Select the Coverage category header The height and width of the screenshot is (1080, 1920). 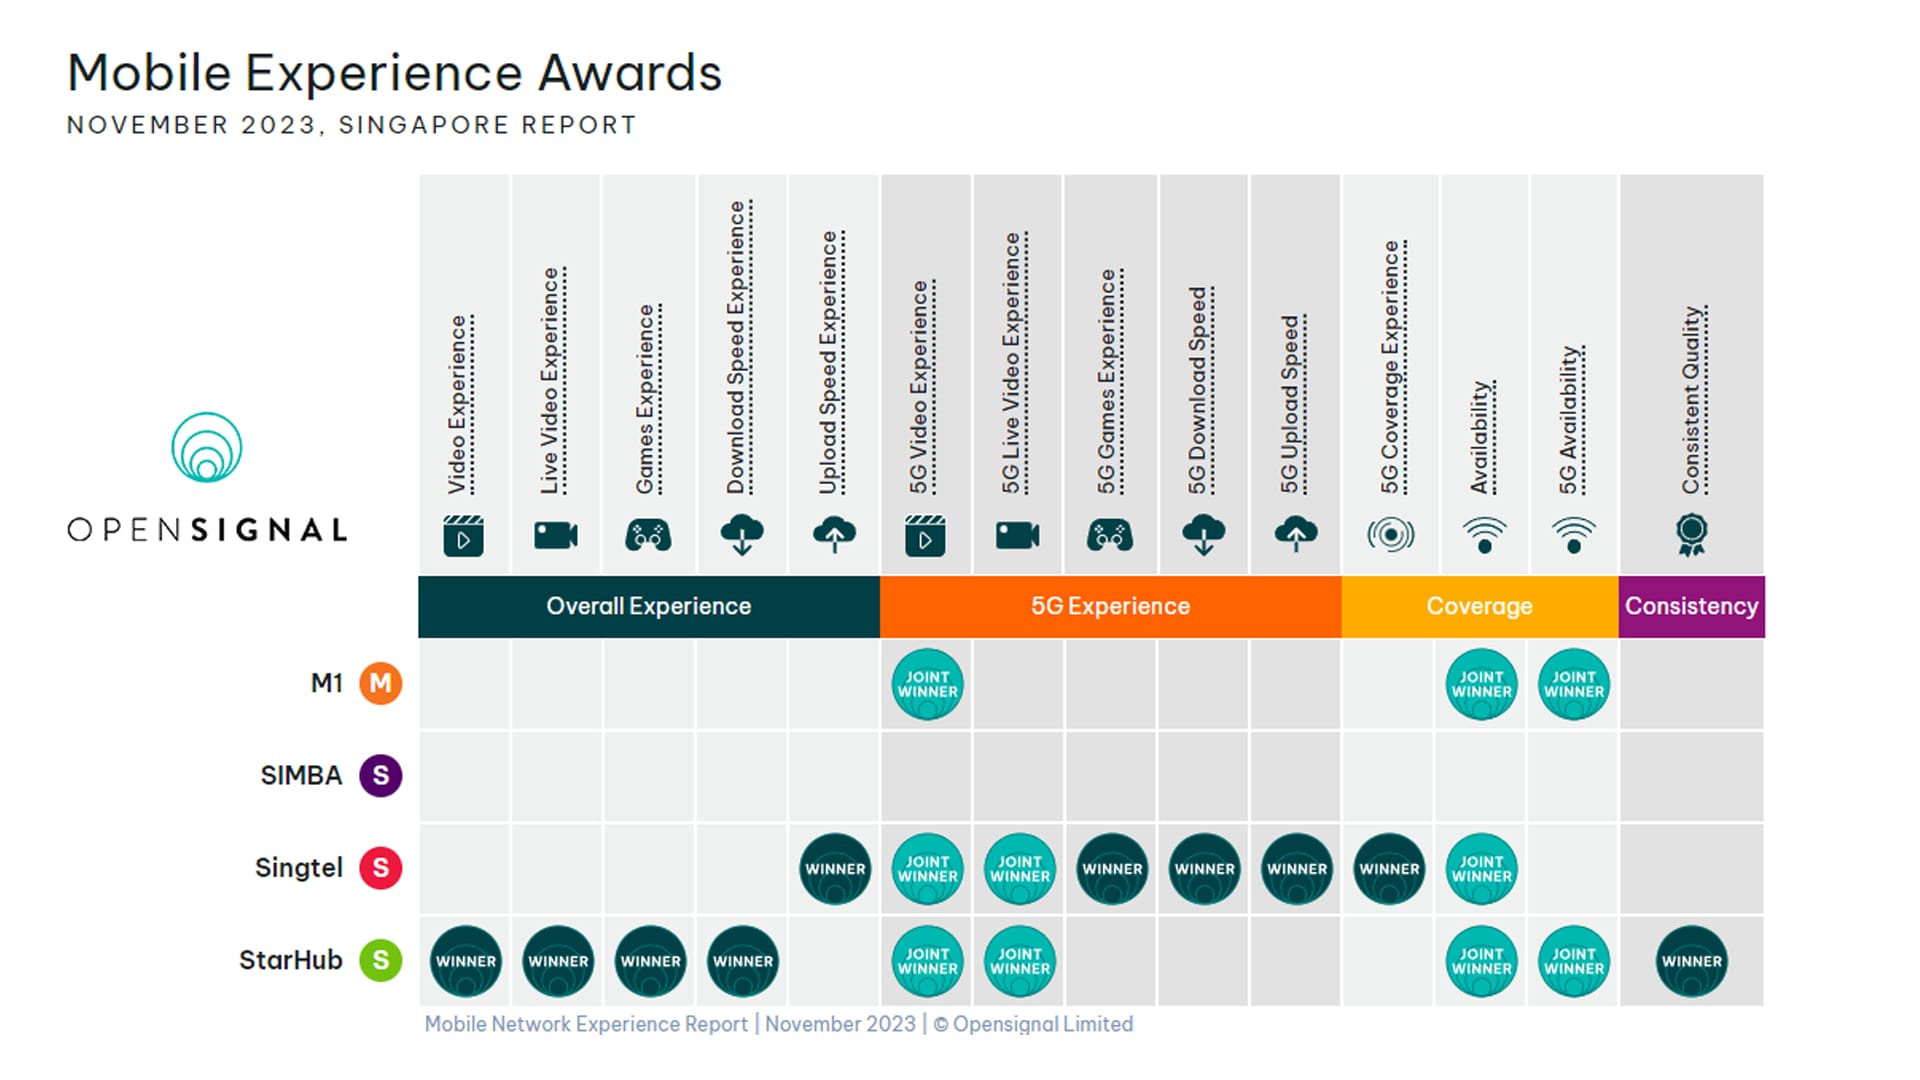1479,607
